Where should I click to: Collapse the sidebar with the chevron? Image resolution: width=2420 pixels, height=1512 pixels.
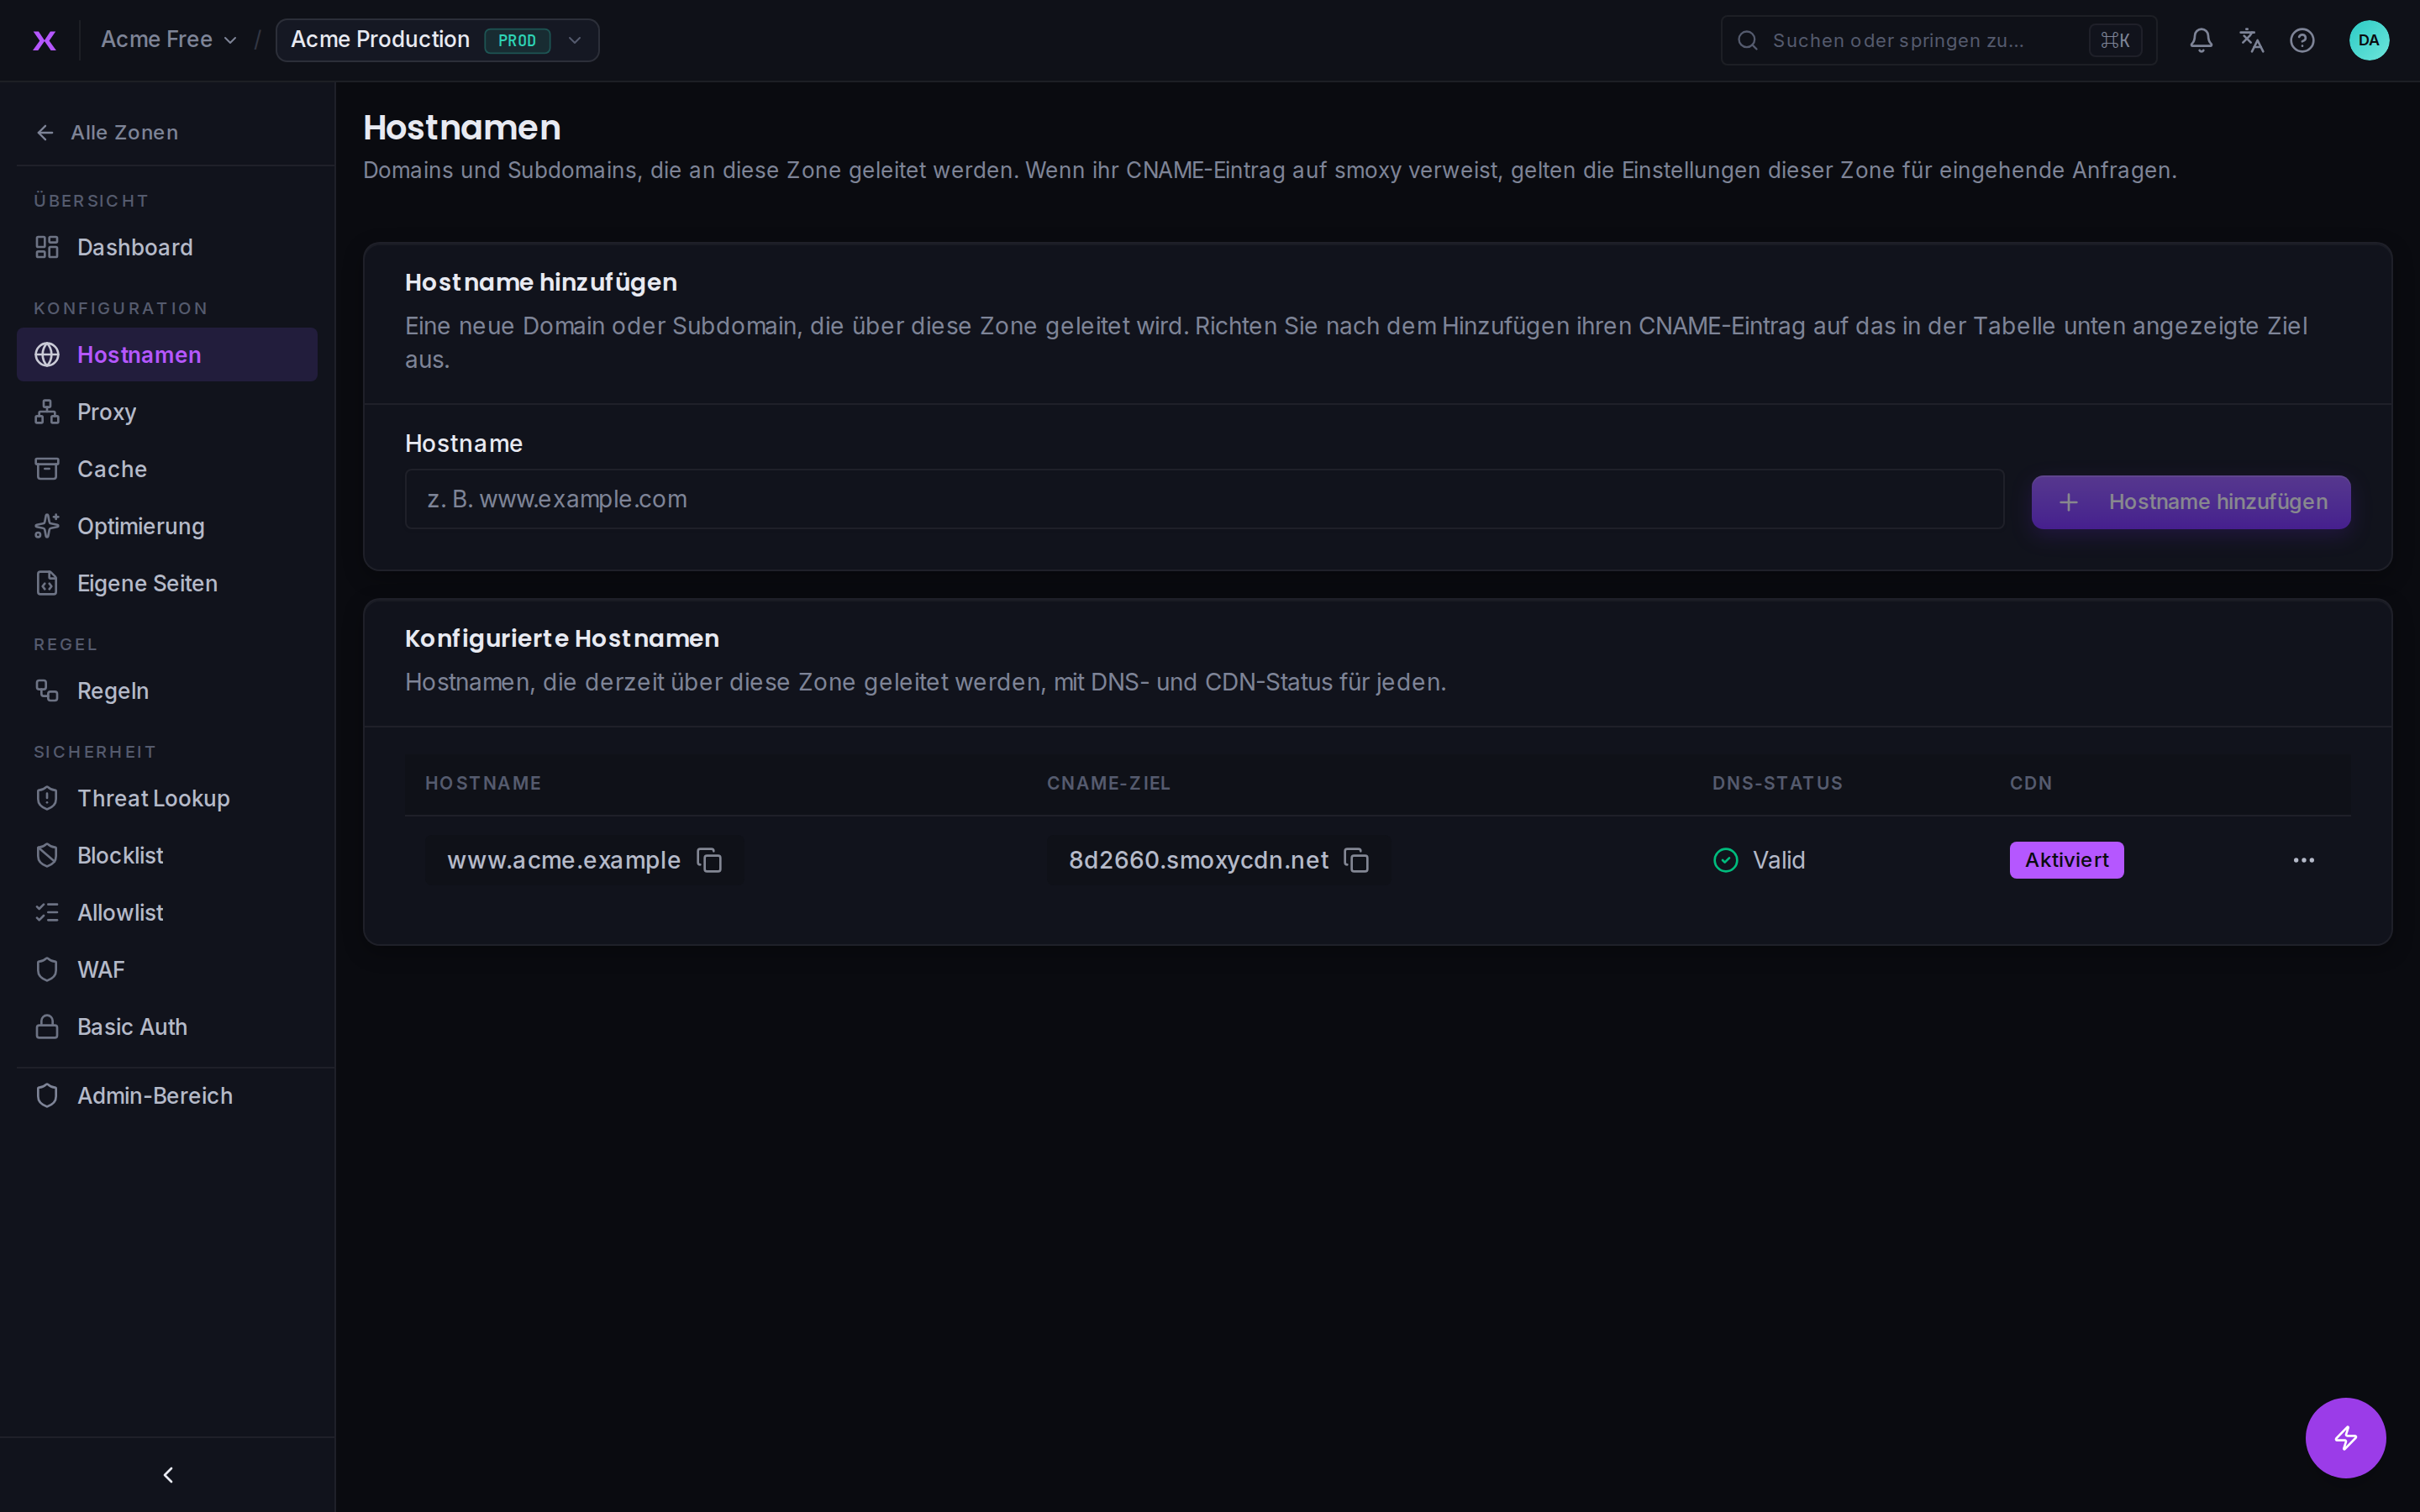(168, 1474)
